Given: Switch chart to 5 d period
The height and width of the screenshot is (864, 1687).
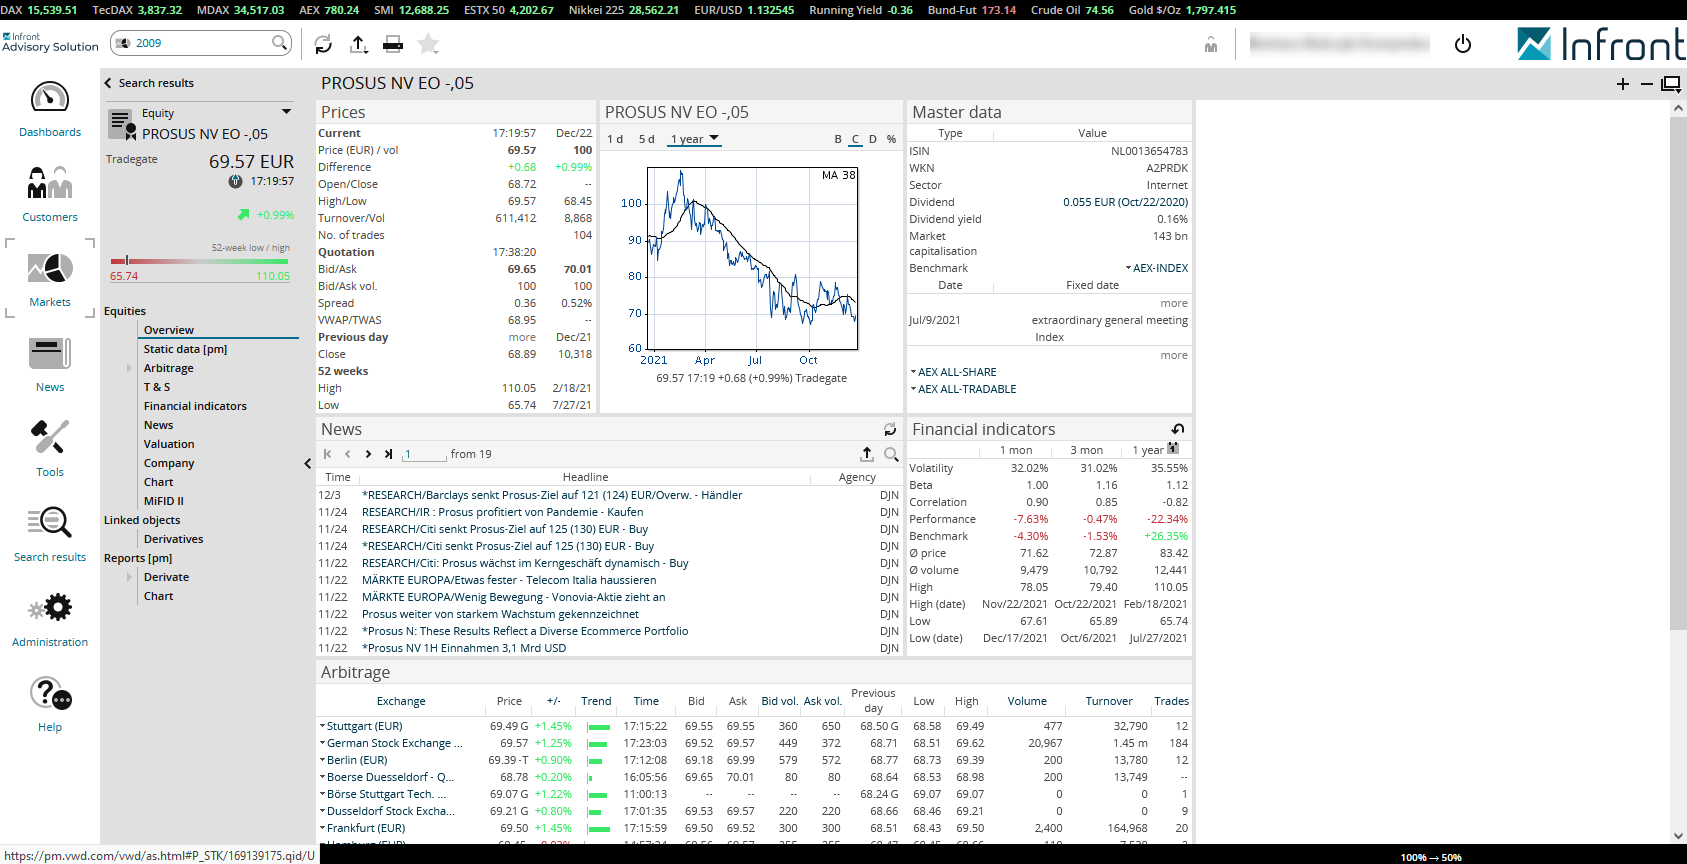Looking at the screenshot, I should click(x=646, y=139).
